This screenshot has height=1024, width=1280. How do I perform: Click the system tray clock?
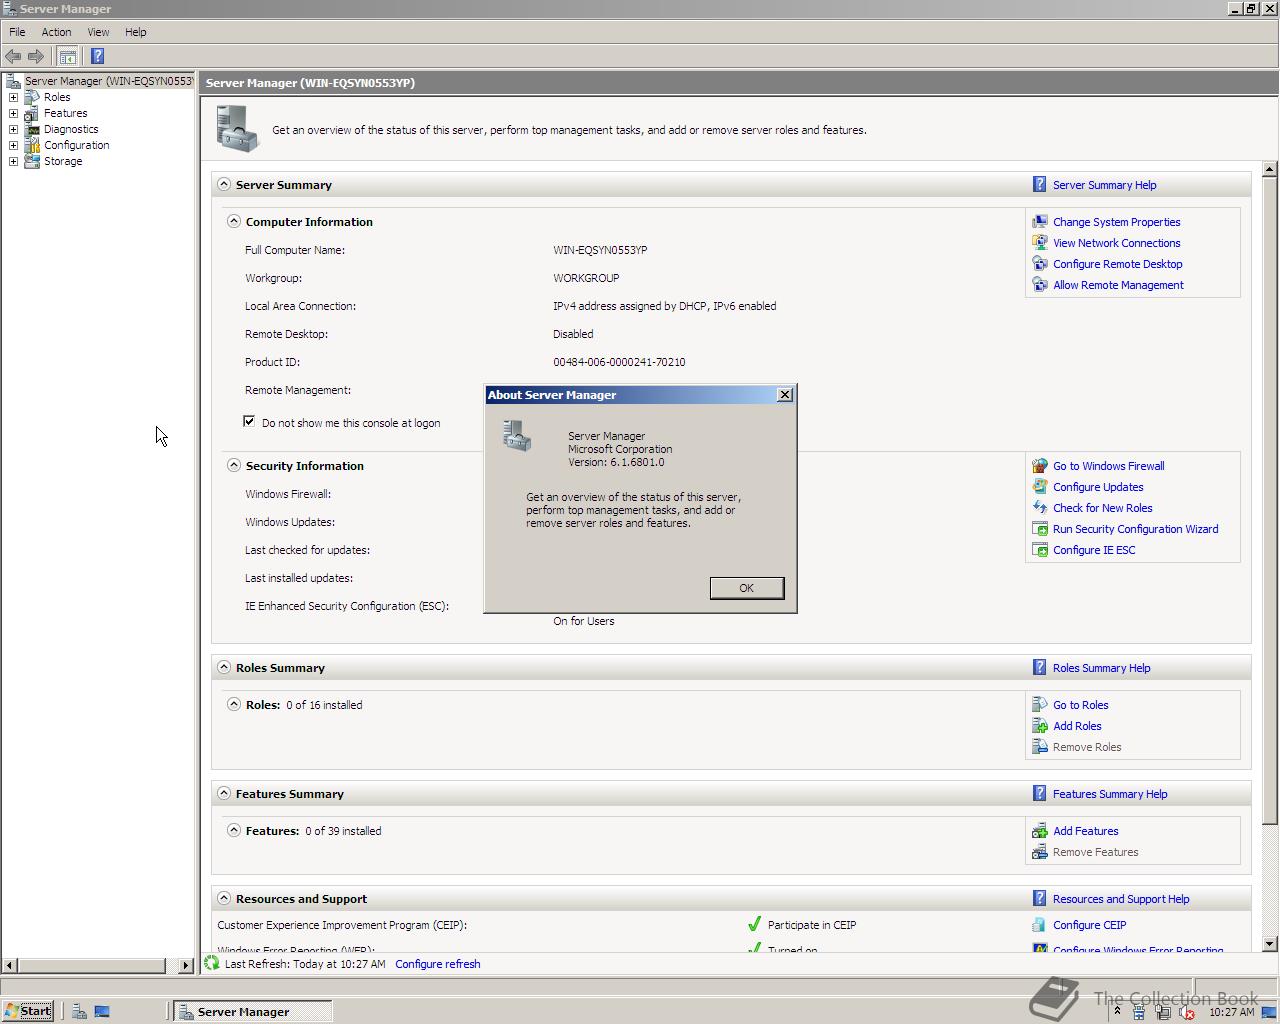click(1231, 1012)
